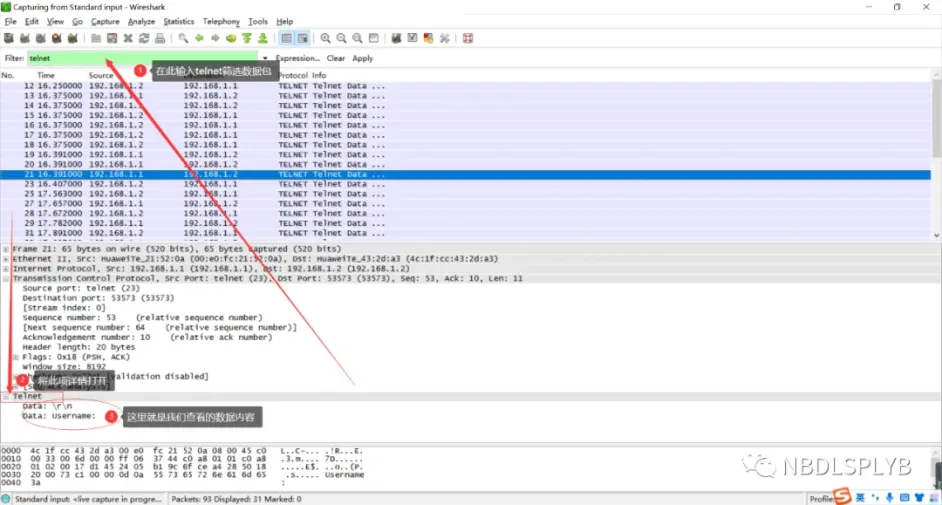Image resolution: width=942 pixels, height=505 pixels.
Task: Collapse the Telnet tree section
Action: tap(6, 396)
